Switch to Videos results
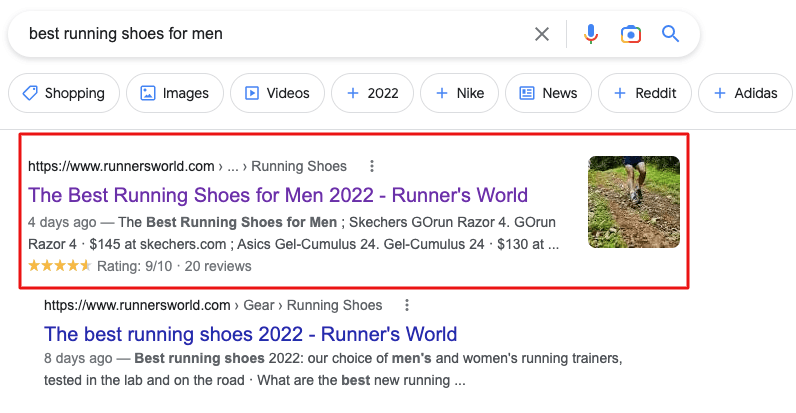796x413 pixels. click(277, 93)
